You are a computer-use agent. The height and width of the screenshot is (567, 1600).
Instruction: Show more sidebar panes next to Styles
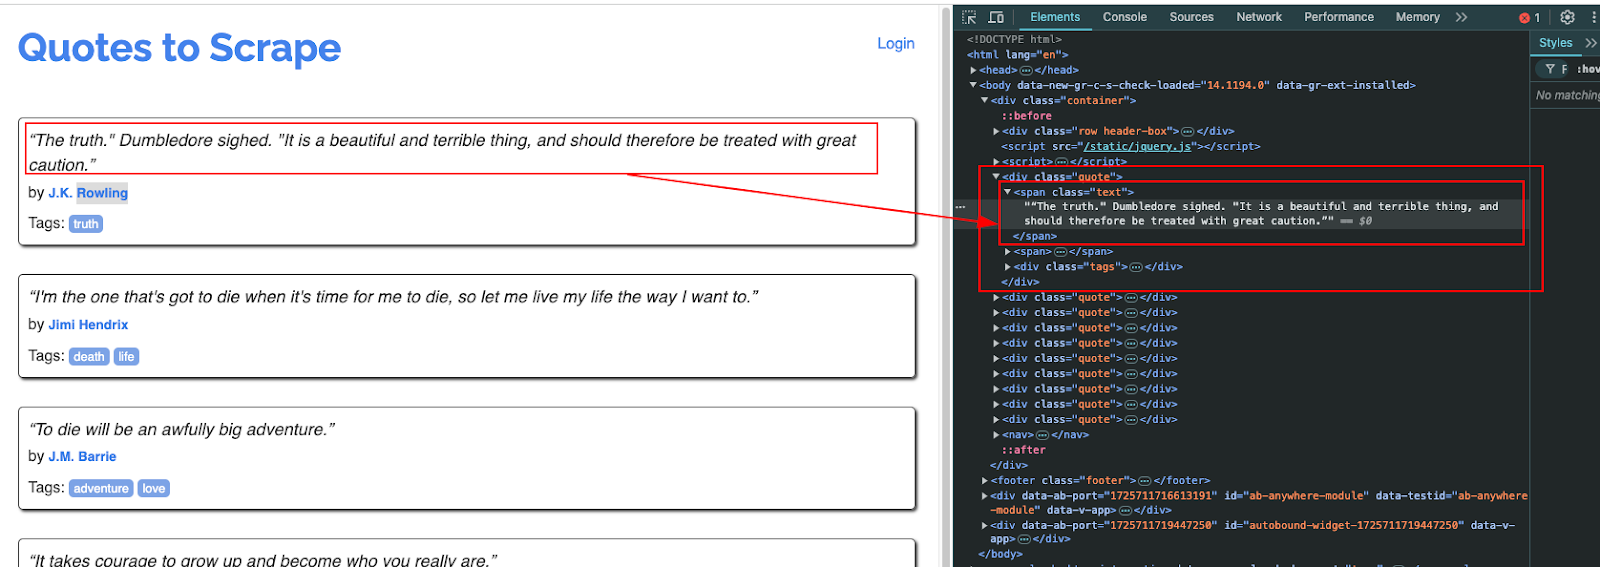tap(1591, 43)
